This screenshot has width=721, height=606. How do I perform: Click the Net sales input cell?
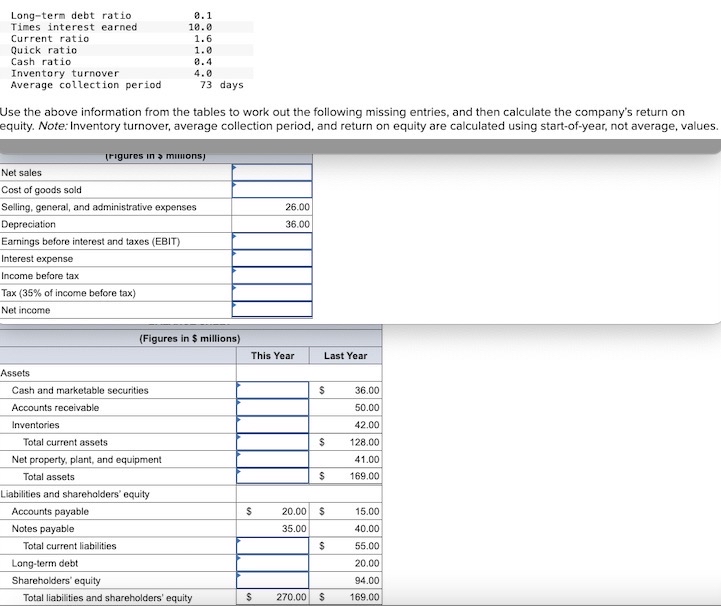pyautogui.click(x=272, y=172)
